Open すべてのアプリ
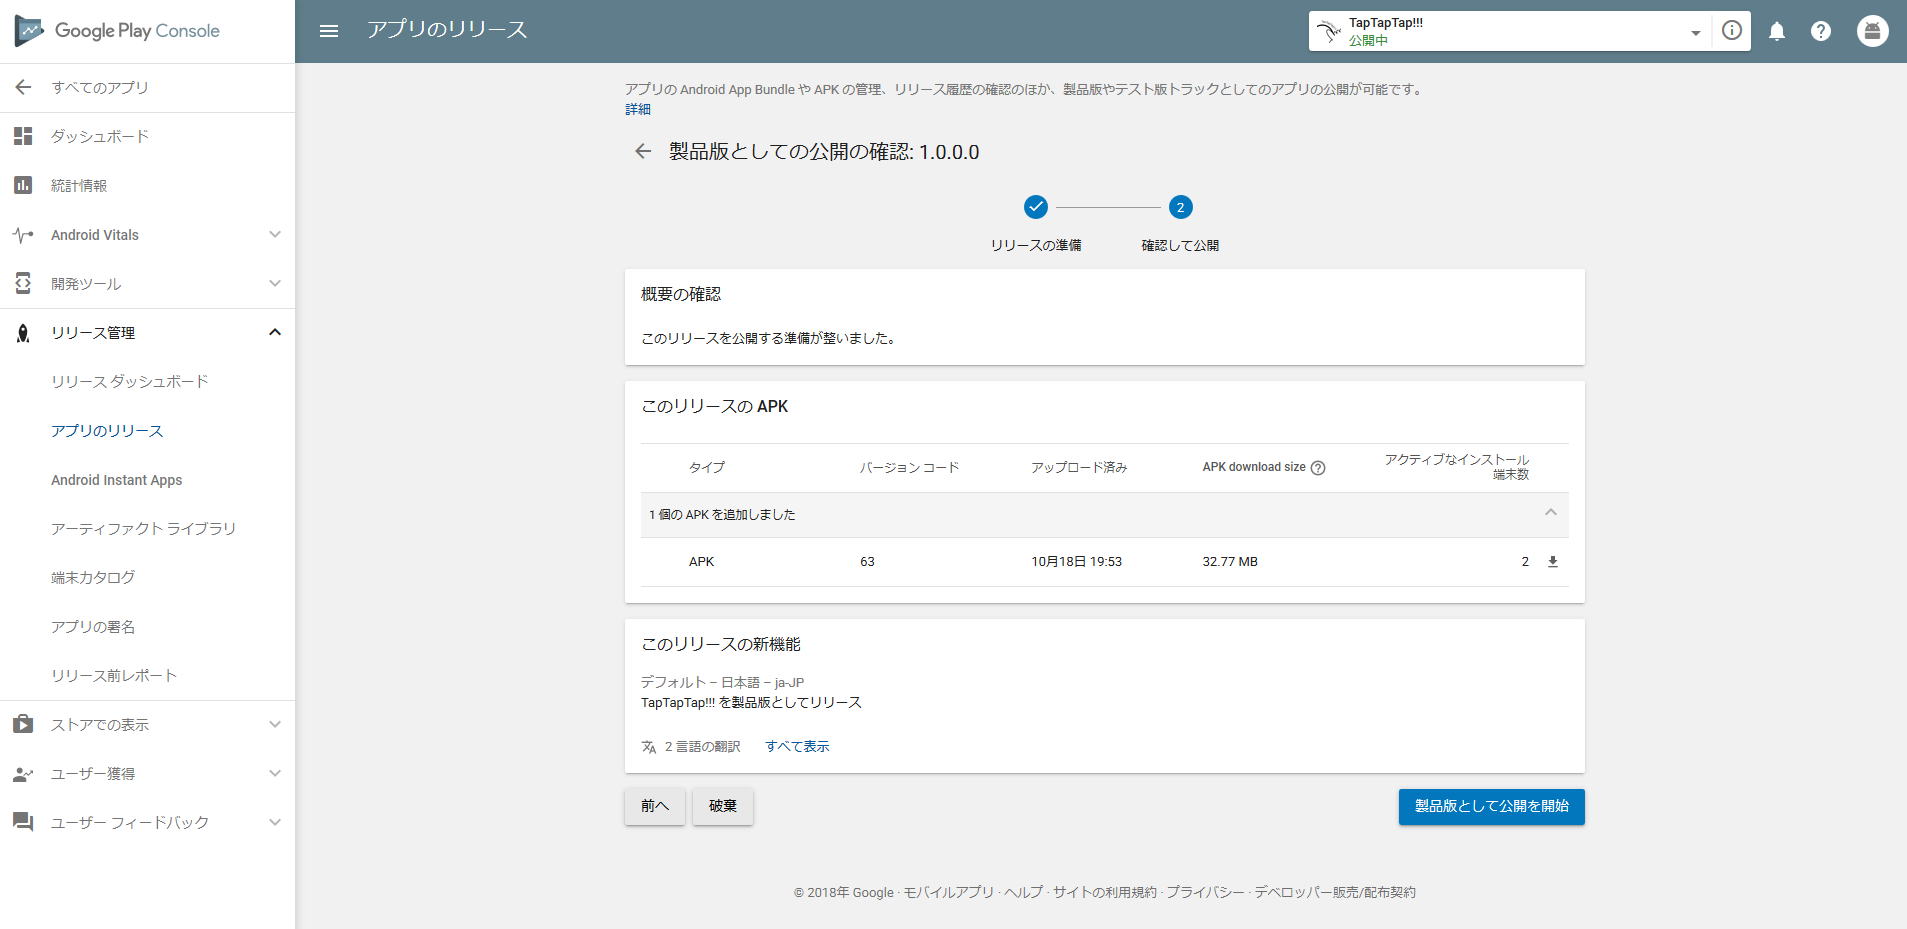 point(100,88)
